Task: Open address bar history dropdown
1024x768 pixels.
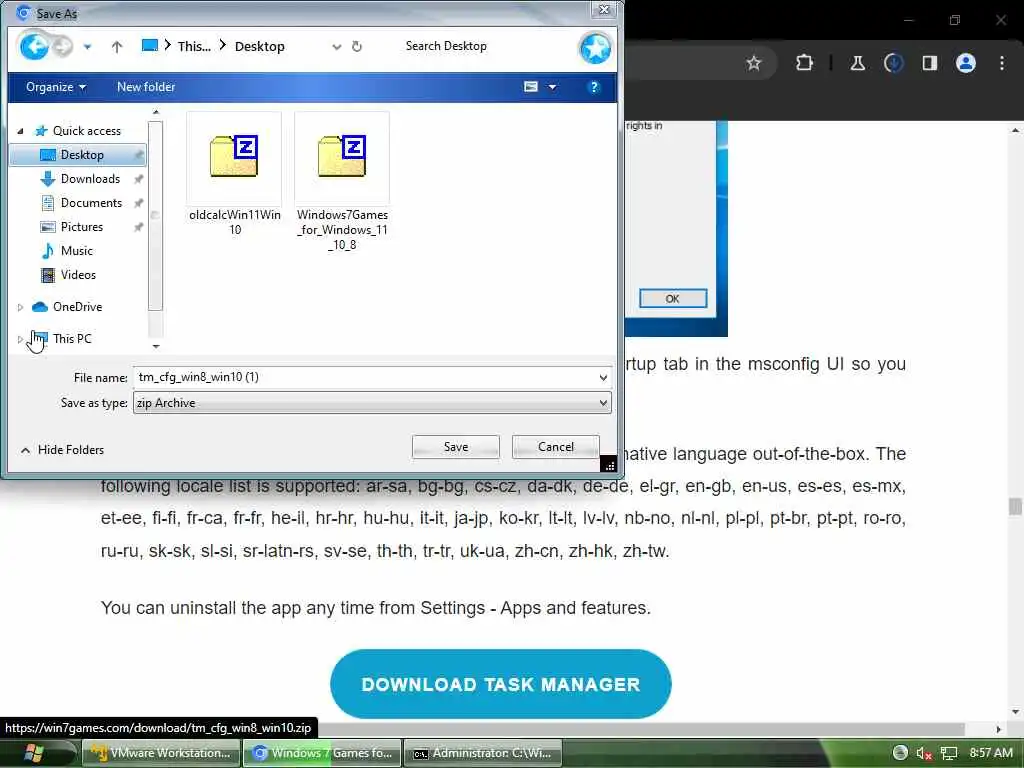Action: [336, 46]
